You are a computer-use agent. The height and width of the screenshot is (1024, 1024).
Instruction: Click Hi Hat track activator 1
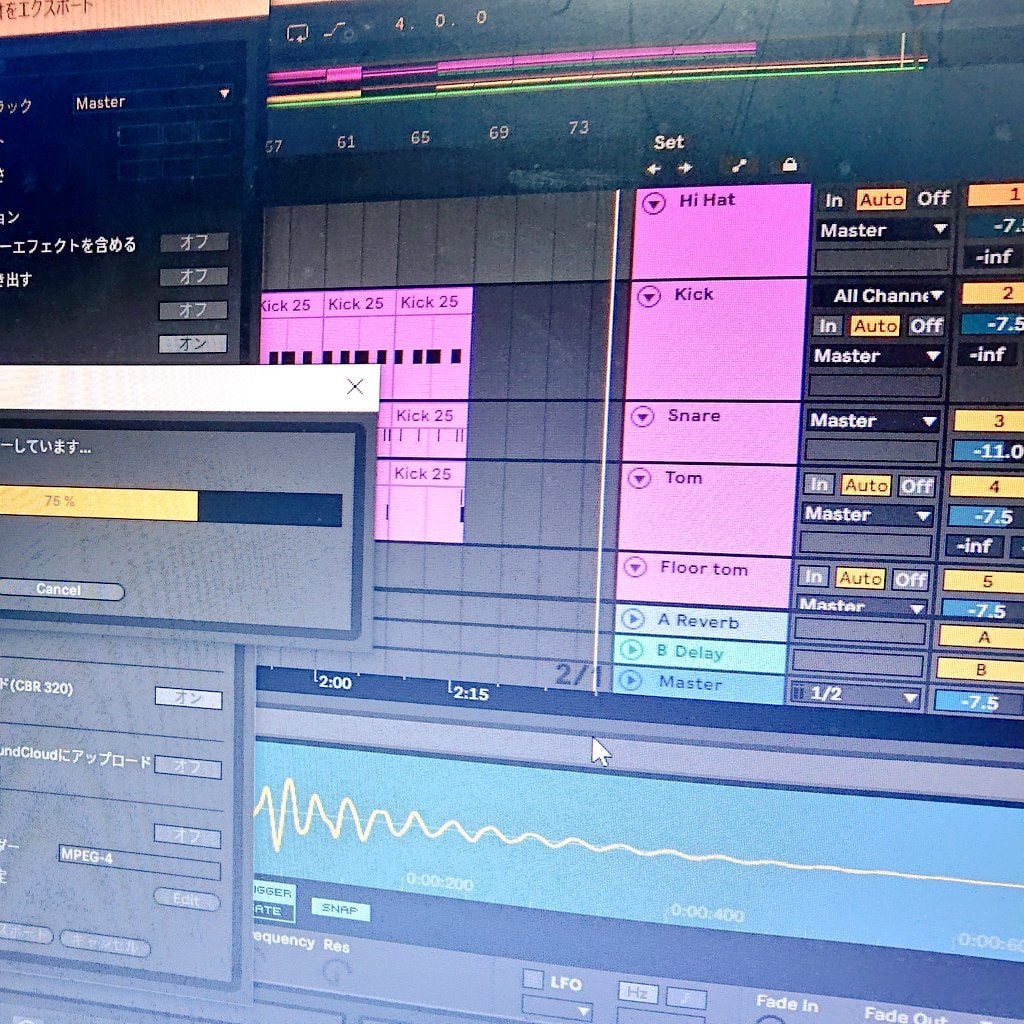pyautogui.click(x=996, y=194)
